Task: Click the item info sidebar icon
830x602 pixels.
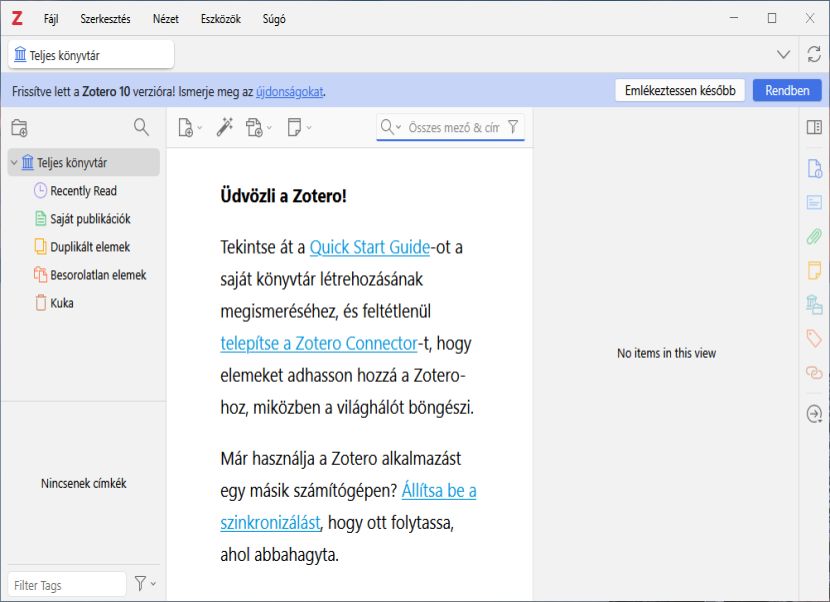Action: coord(815,169)
